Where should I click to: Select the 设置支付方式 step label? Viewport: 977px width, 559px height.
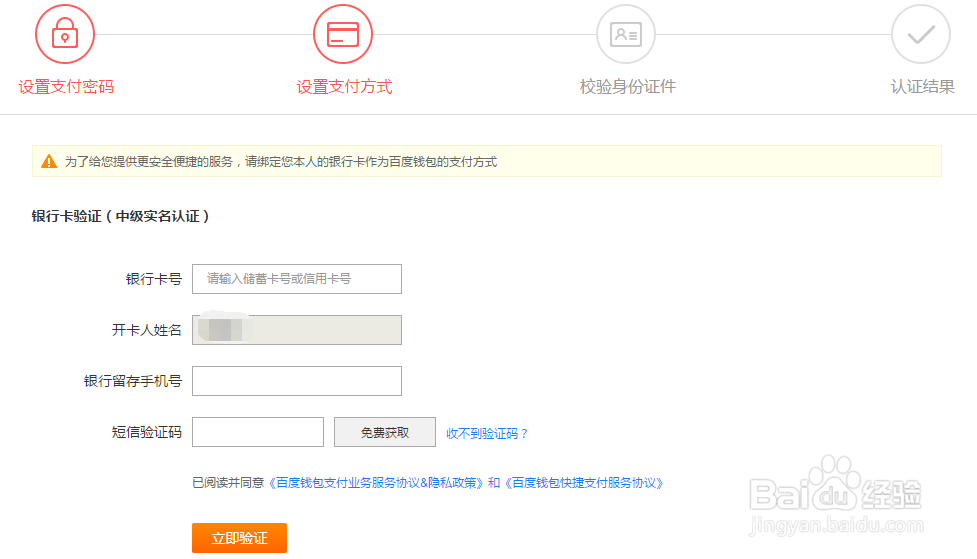point(344,87)
